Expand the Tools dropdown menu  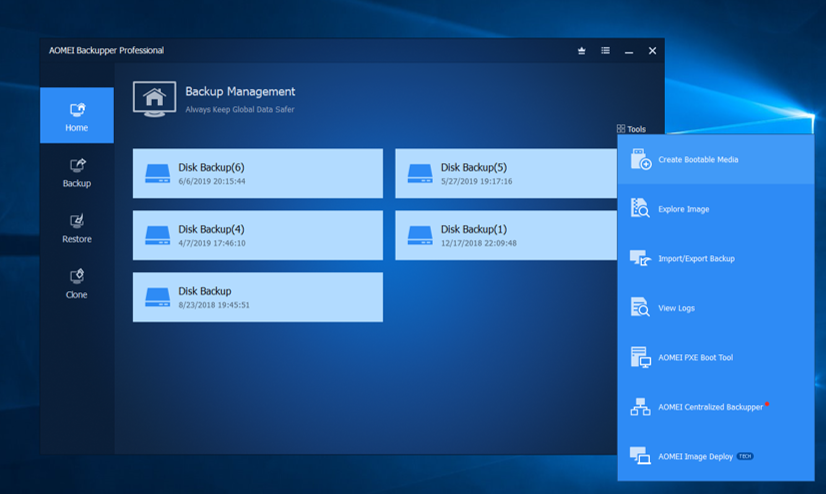point(631,129)
